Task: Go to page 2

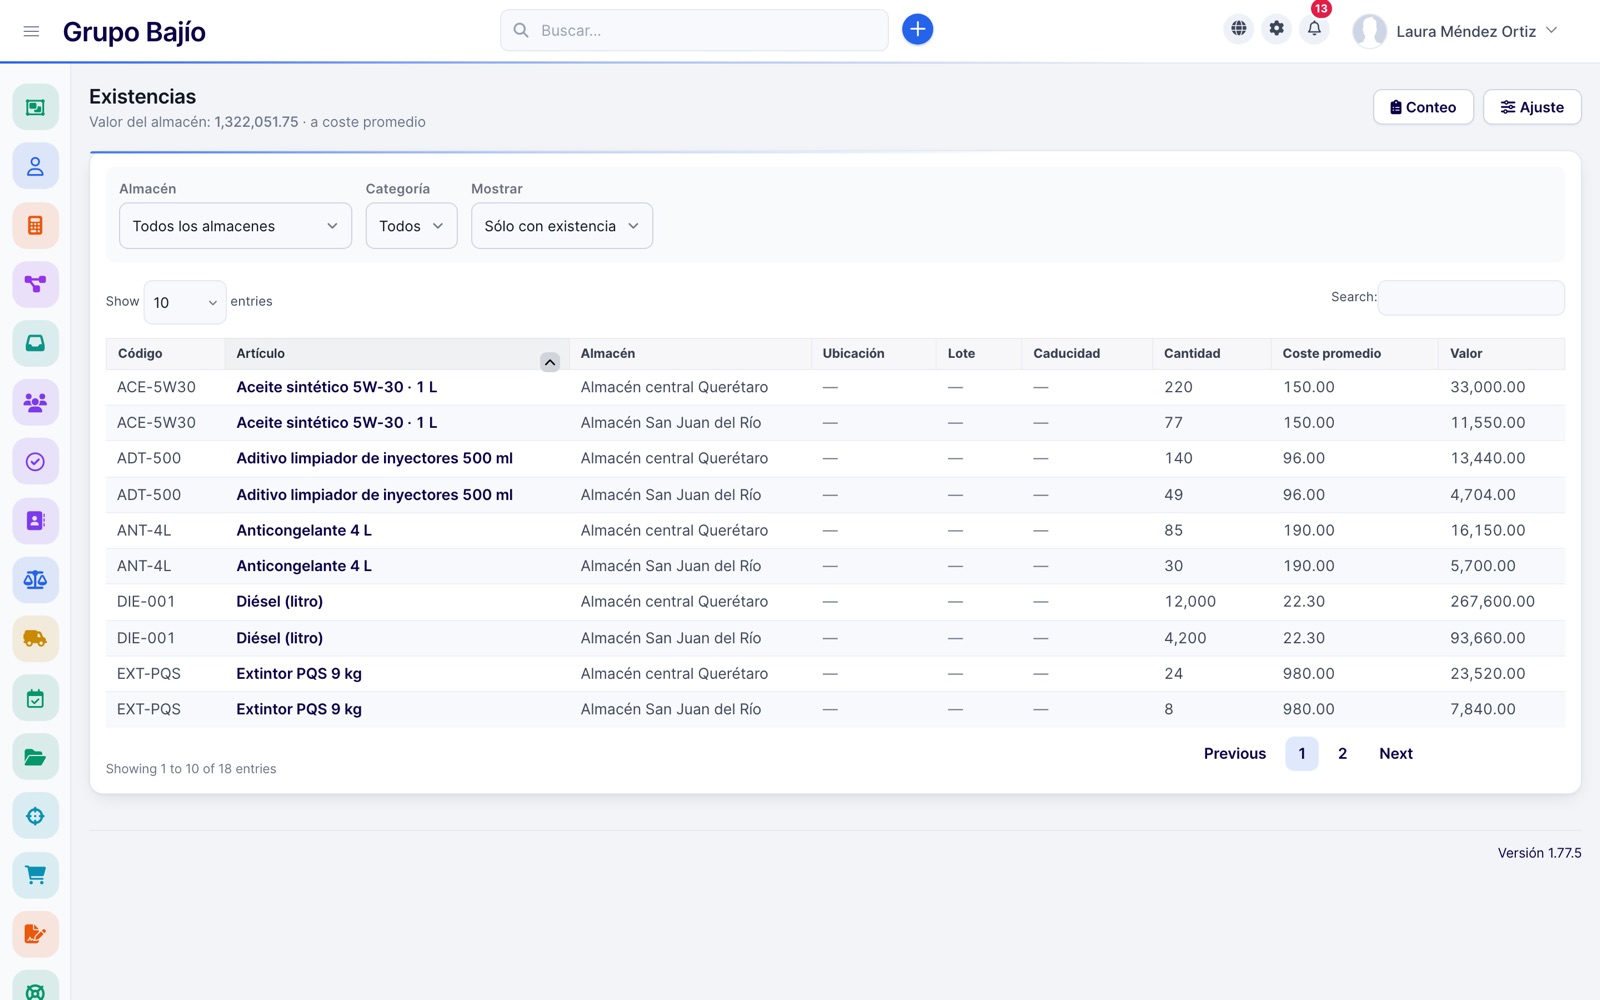Action: coord(1342,754)
